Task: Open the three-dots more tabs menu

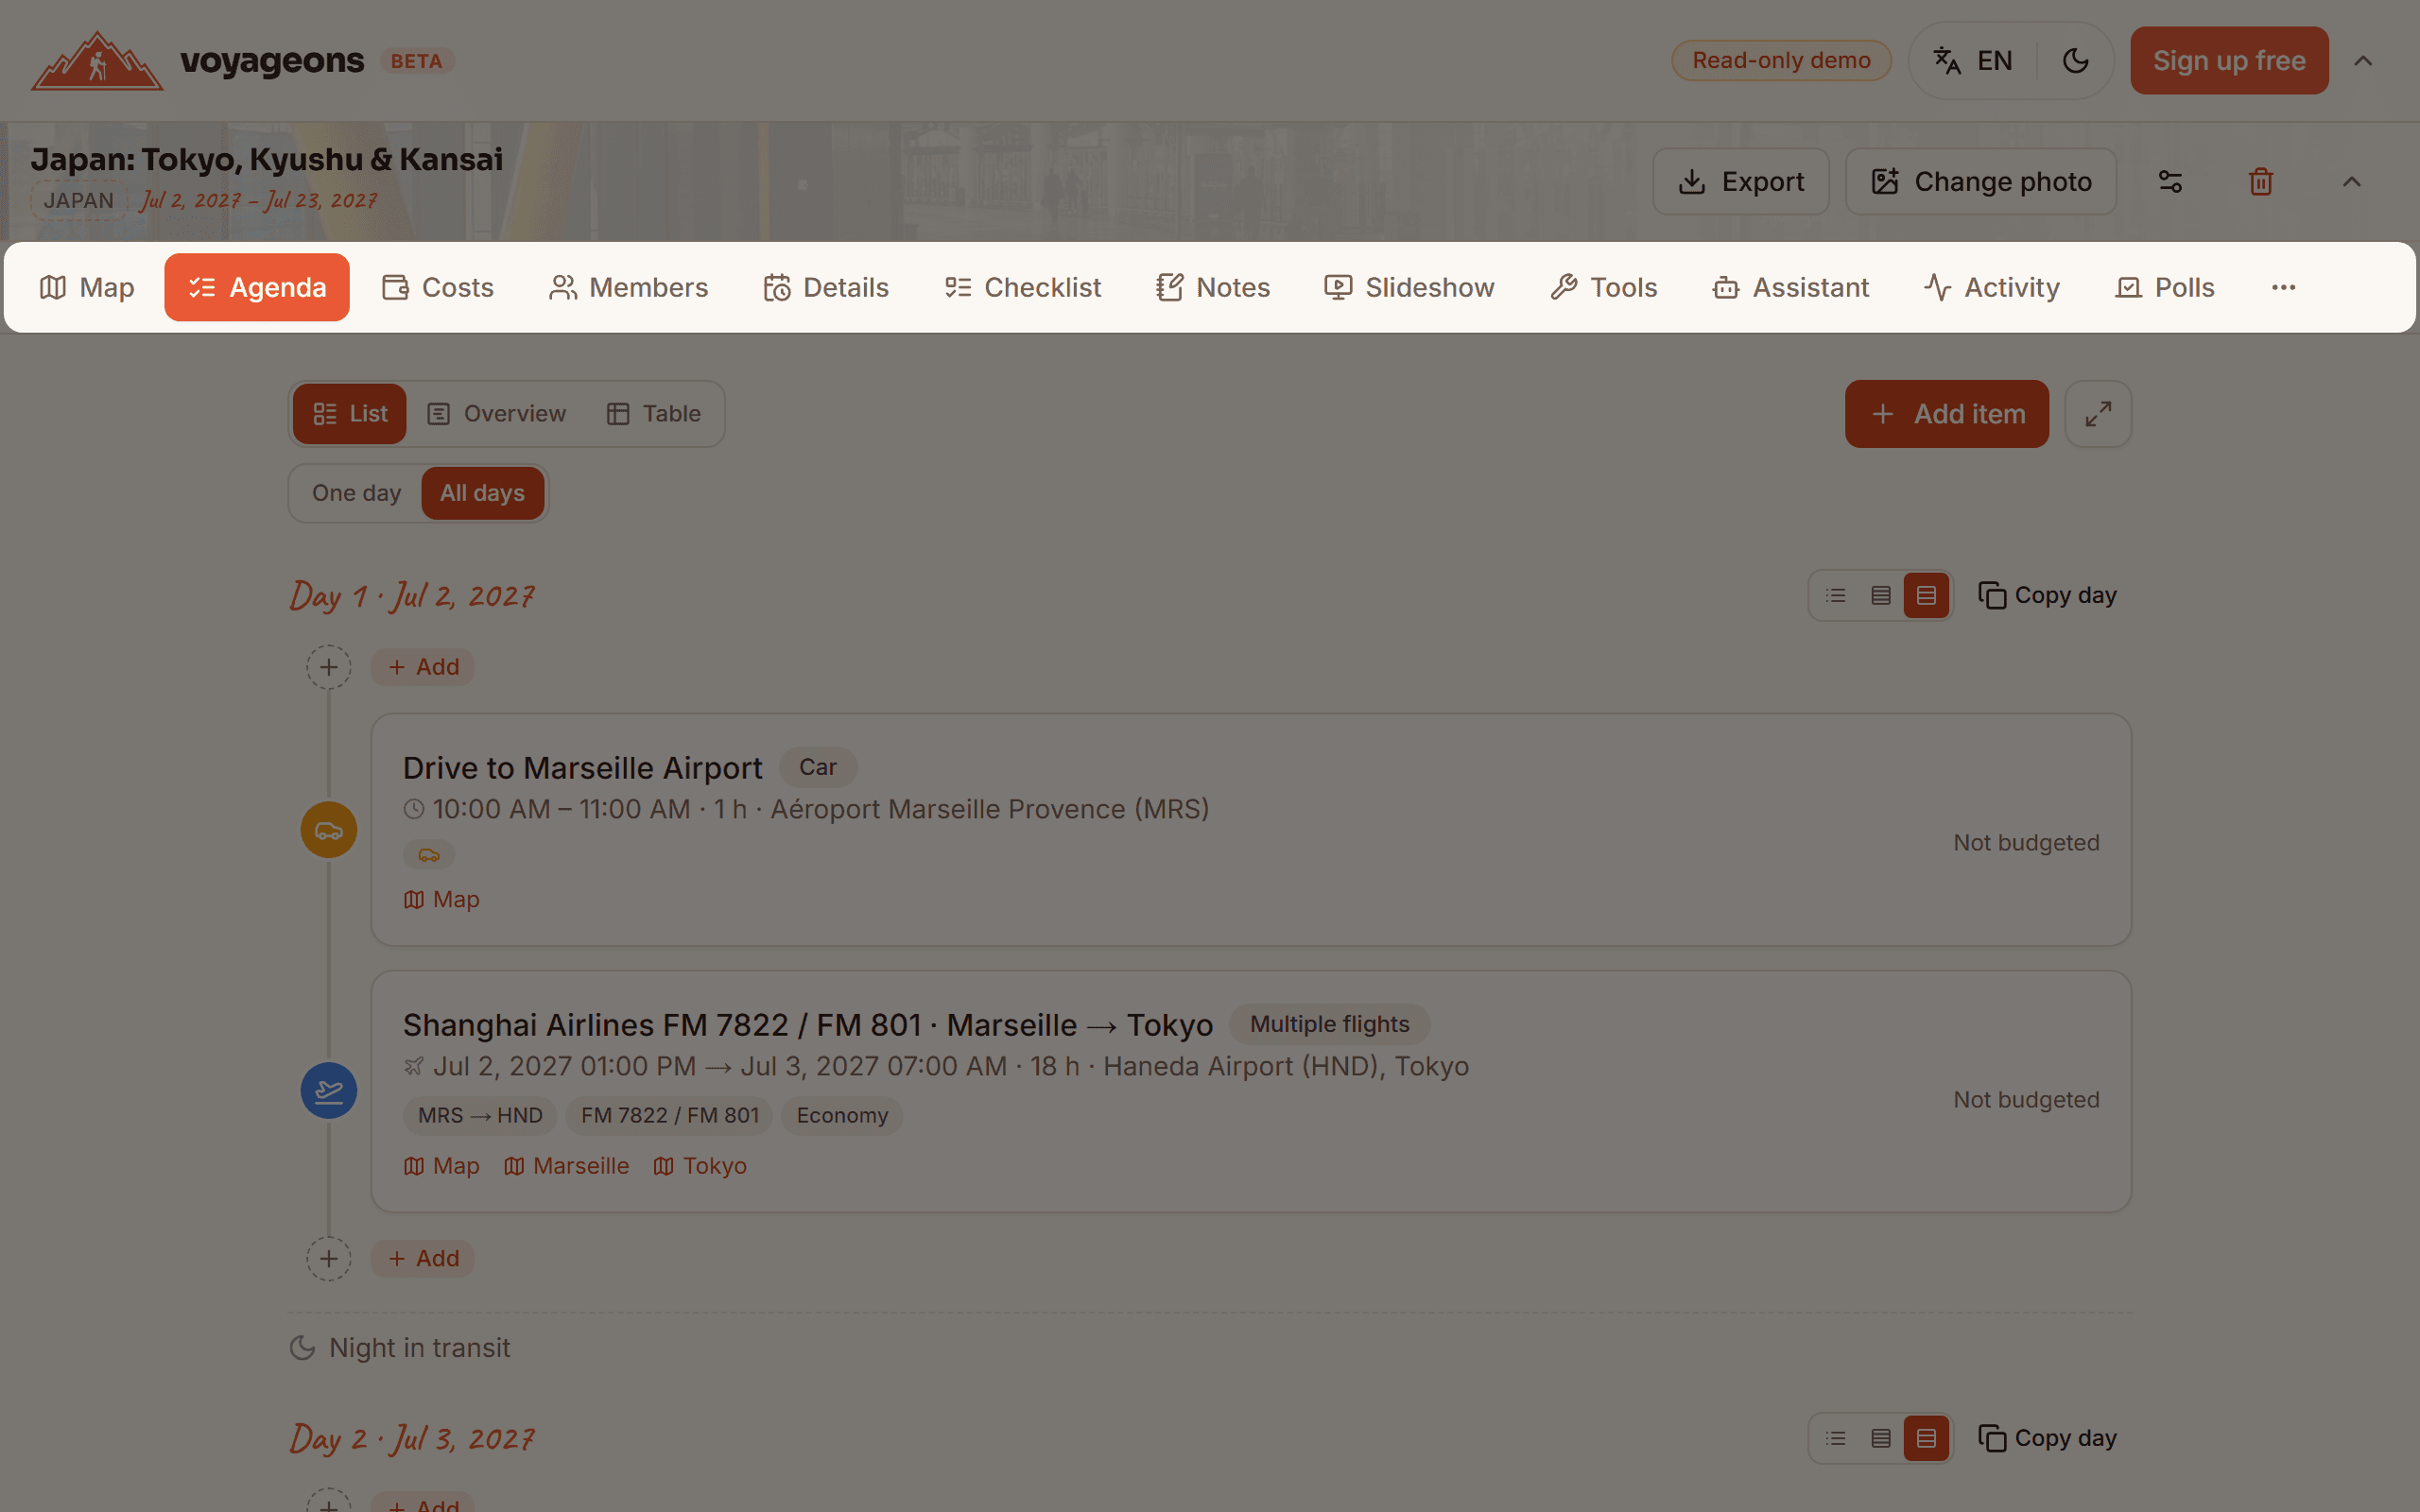Action: click(x=2283, y=288)
